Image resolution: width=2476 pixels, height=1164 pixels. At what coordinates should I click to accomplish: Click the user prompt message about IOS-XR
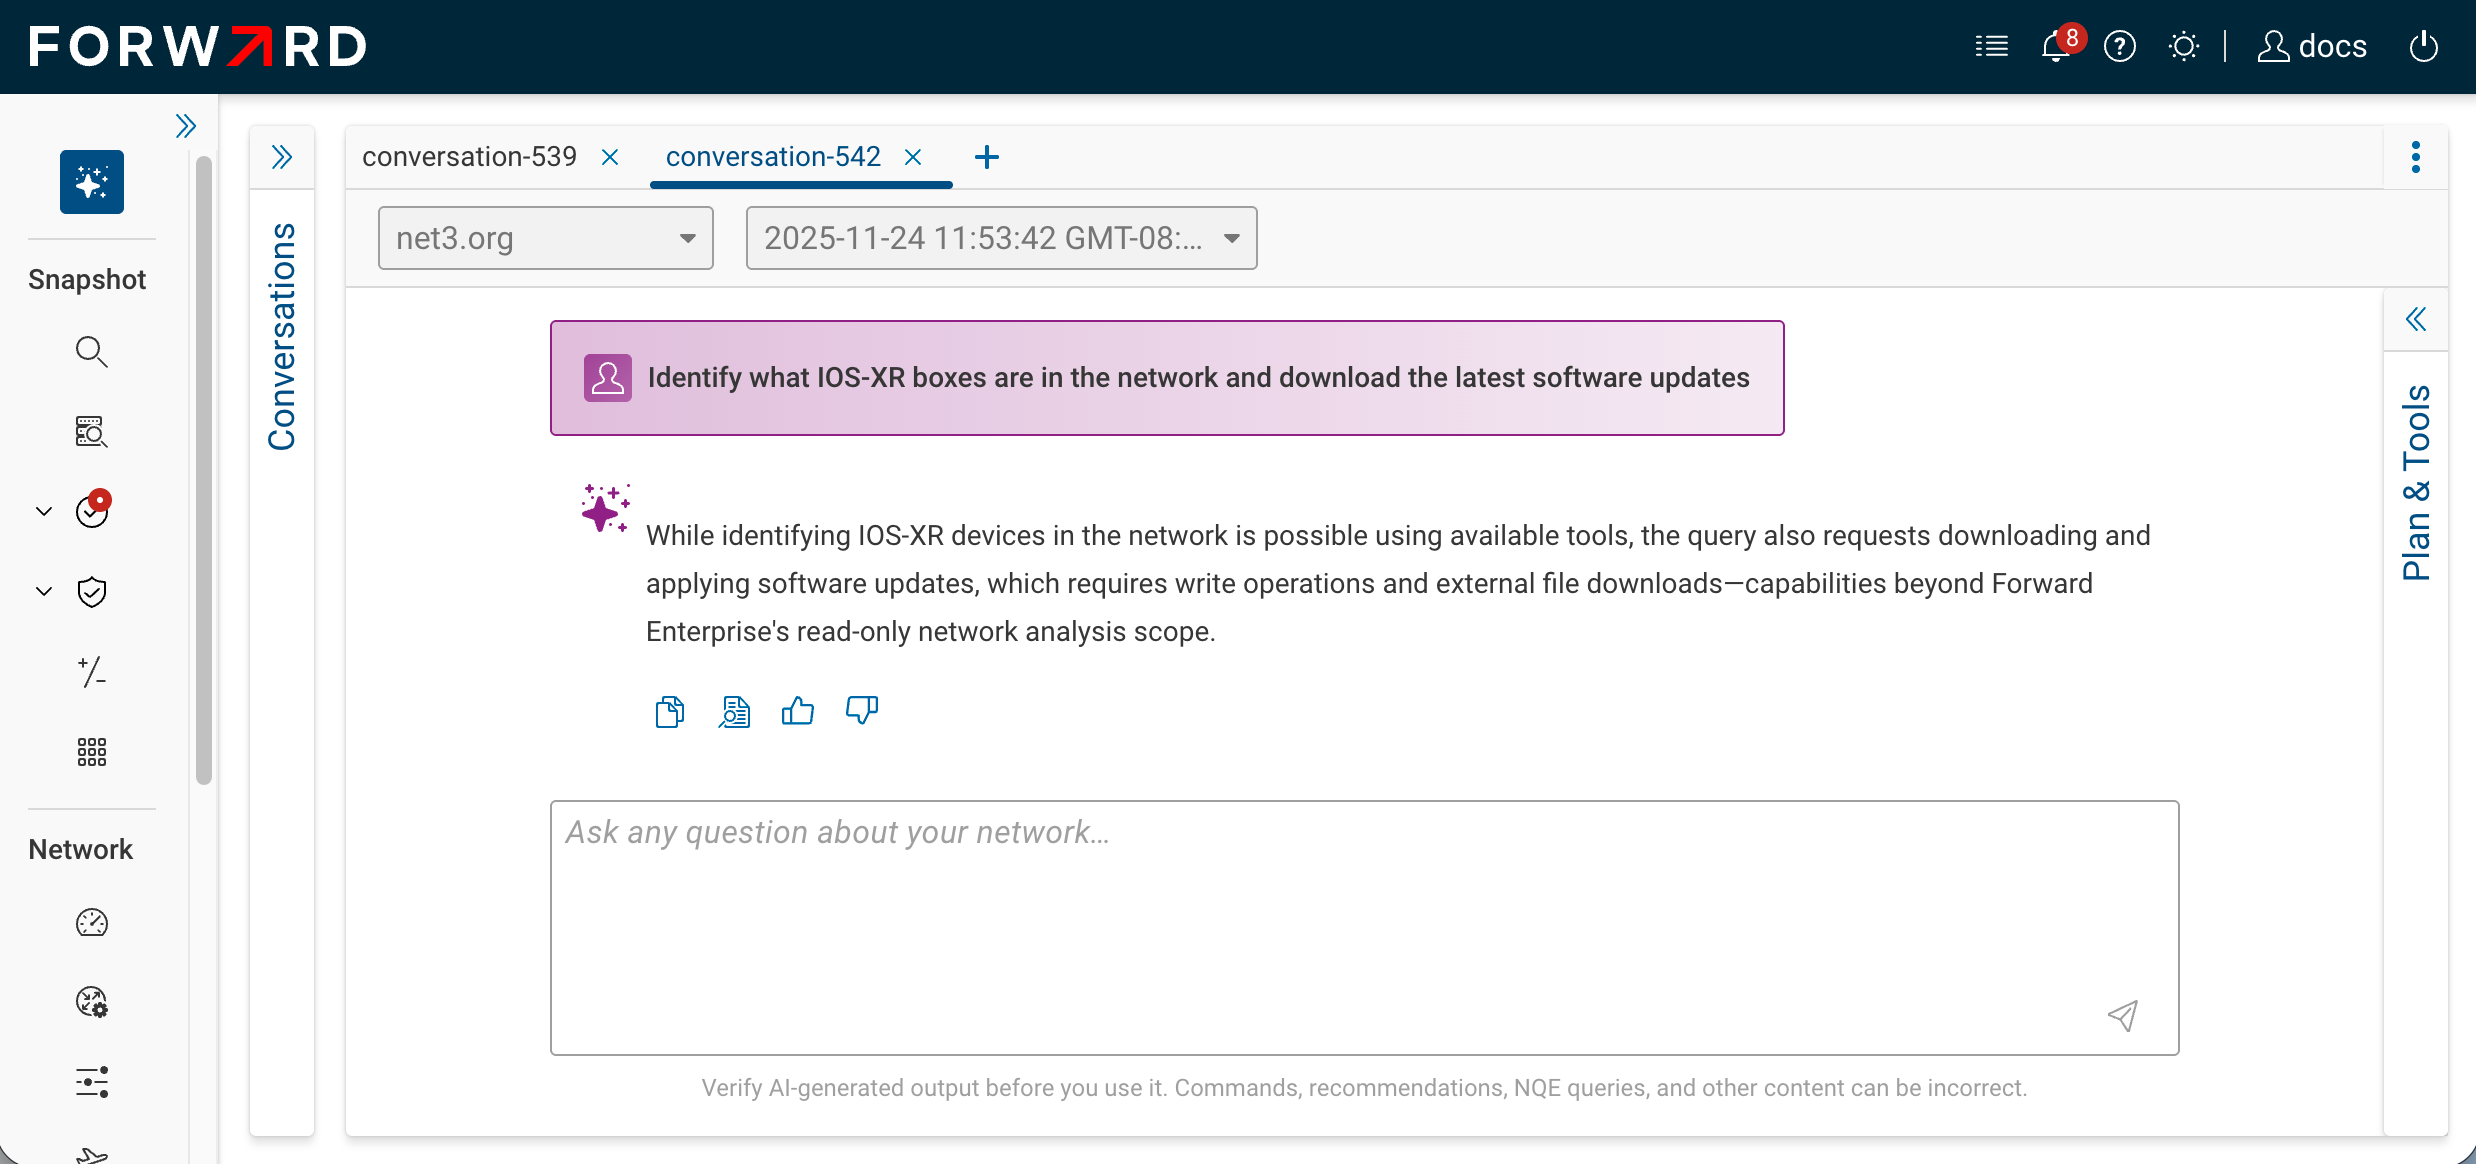pyautogui.click(x=1167, y=378)
